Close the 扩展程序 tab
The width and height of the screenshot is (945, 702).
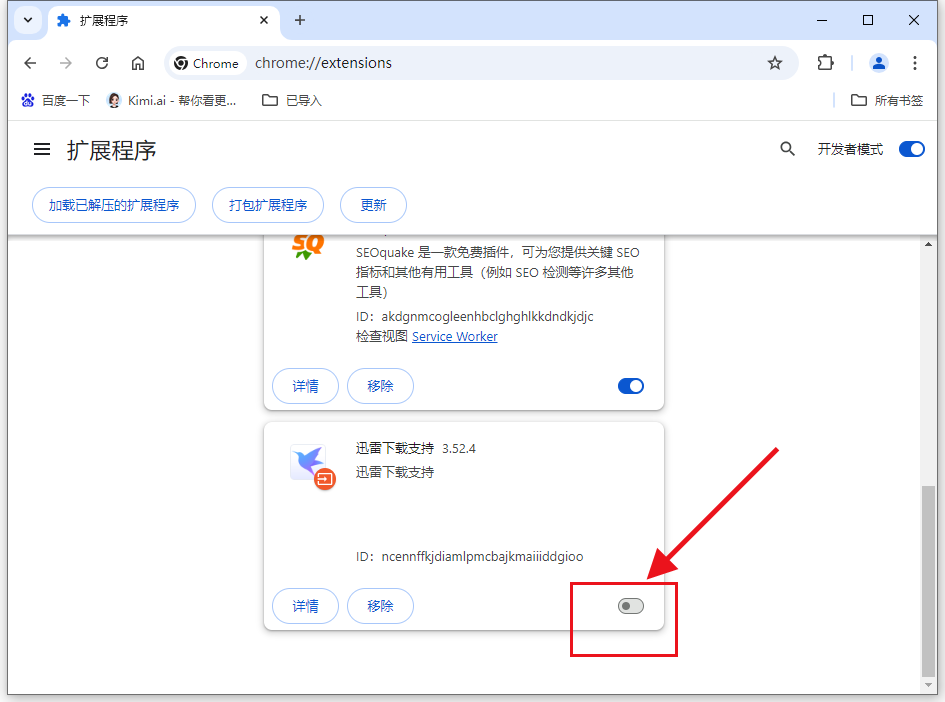[x=263, y=20]
